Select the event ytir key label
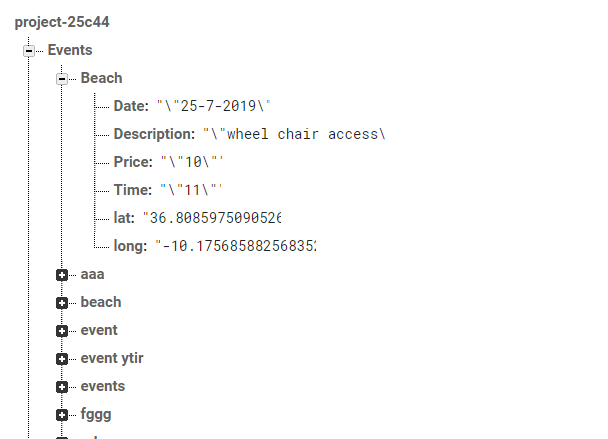This screenshot has height=439, width=608. [112, 358]
